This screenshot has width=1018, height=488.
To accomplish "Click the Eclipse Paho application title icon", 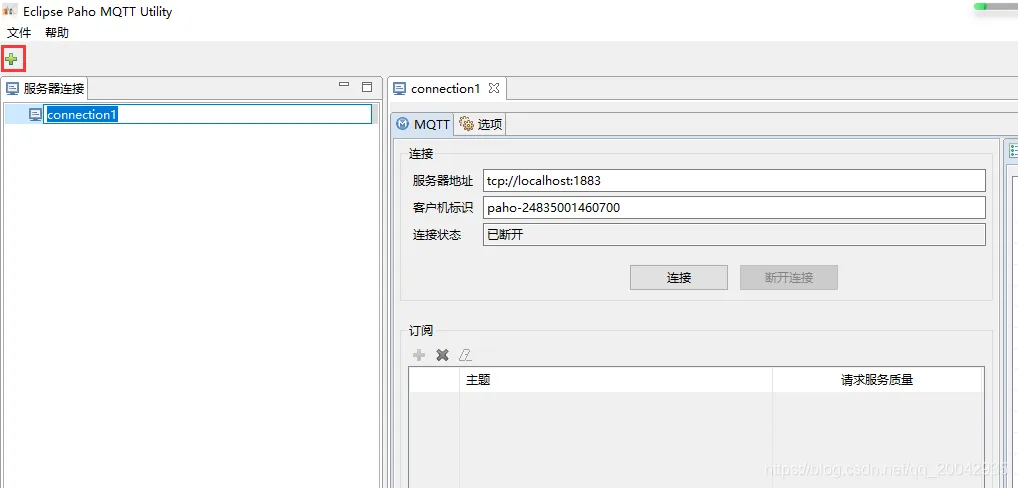I will pyautogui.click(x=10, y=11).
